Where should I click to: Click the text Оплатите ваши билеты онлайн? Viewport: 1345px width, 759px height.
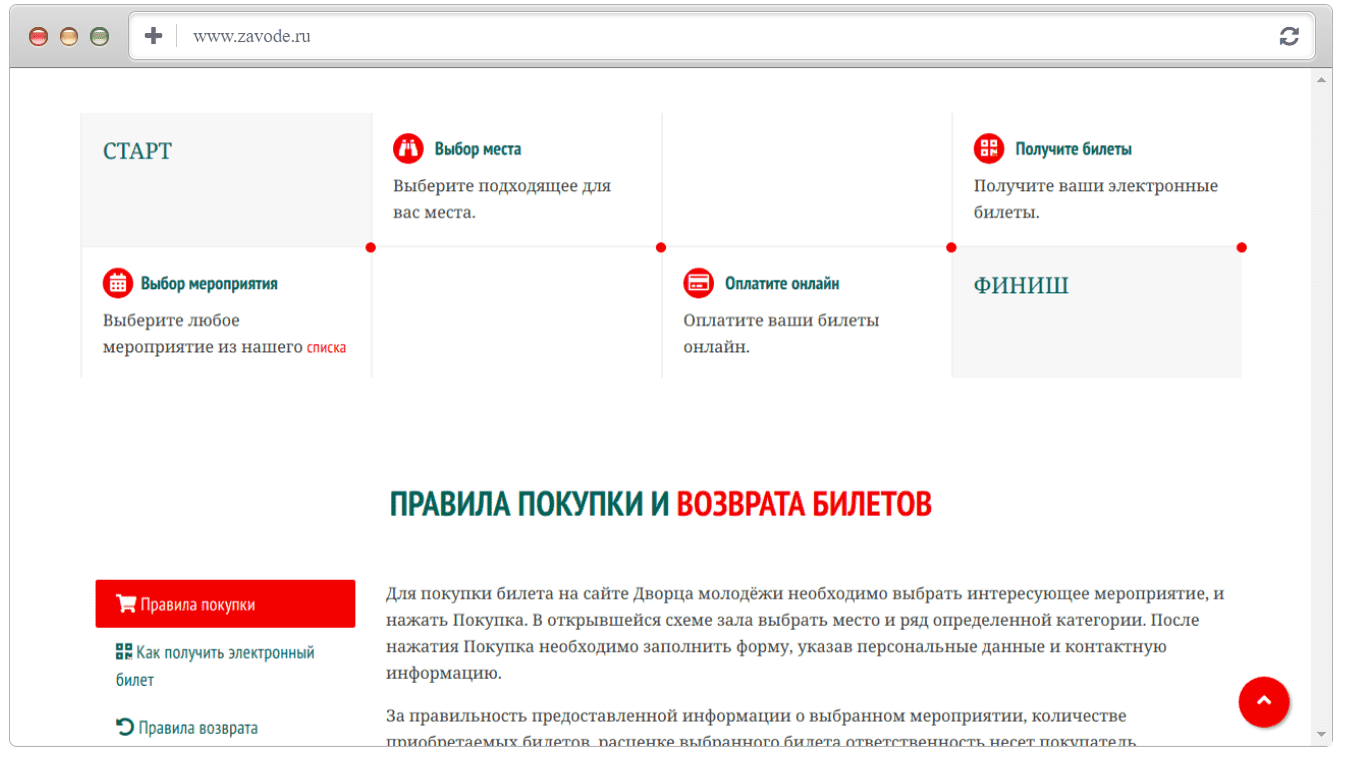tap(781, 334)
